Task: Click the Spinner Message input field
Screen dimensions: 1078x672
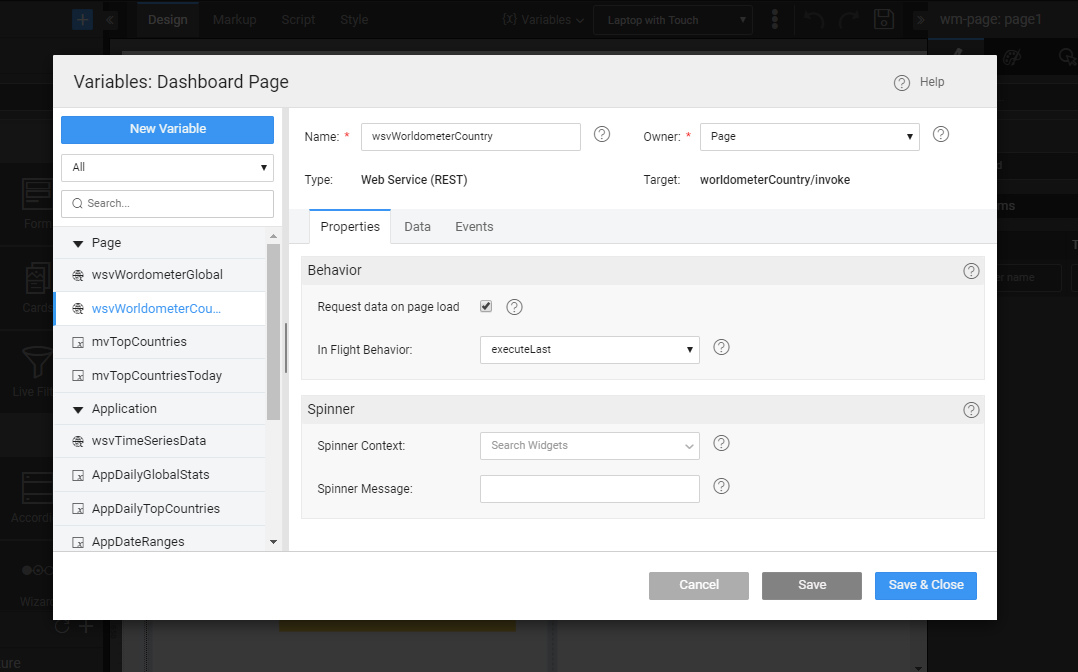Action: pos(589,489)
